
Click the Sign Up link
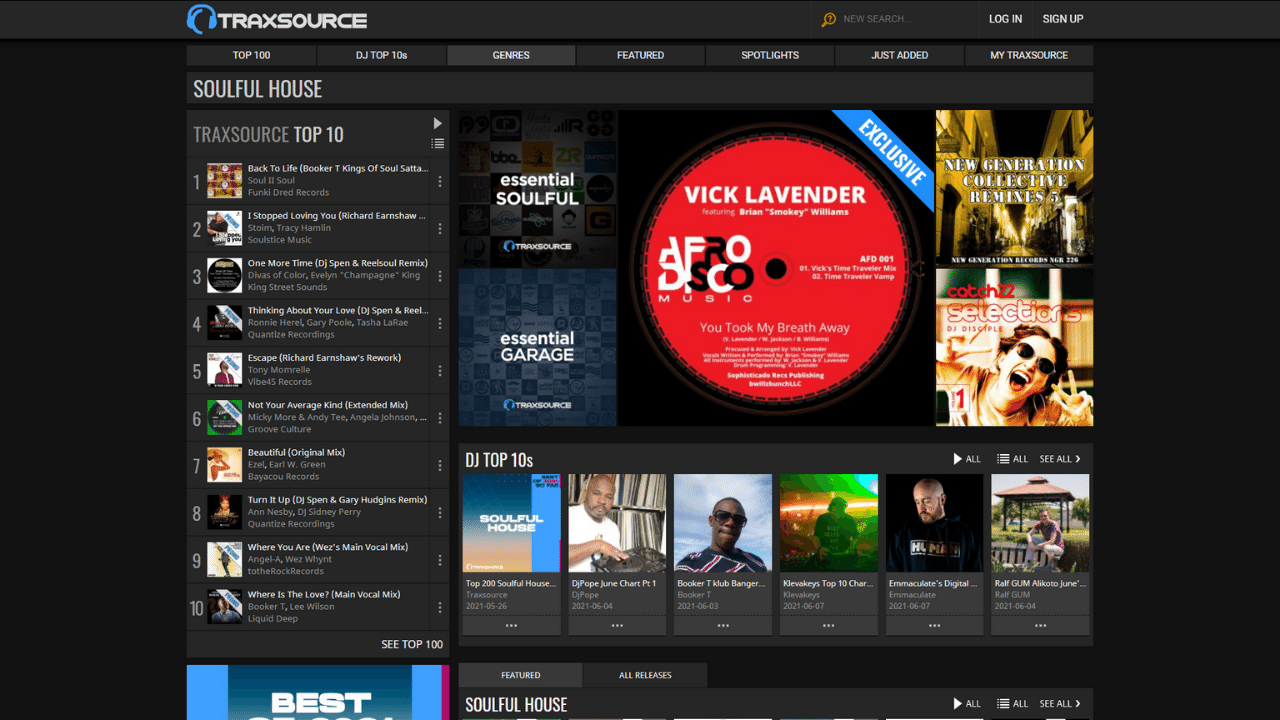(x=1062, y=19)
